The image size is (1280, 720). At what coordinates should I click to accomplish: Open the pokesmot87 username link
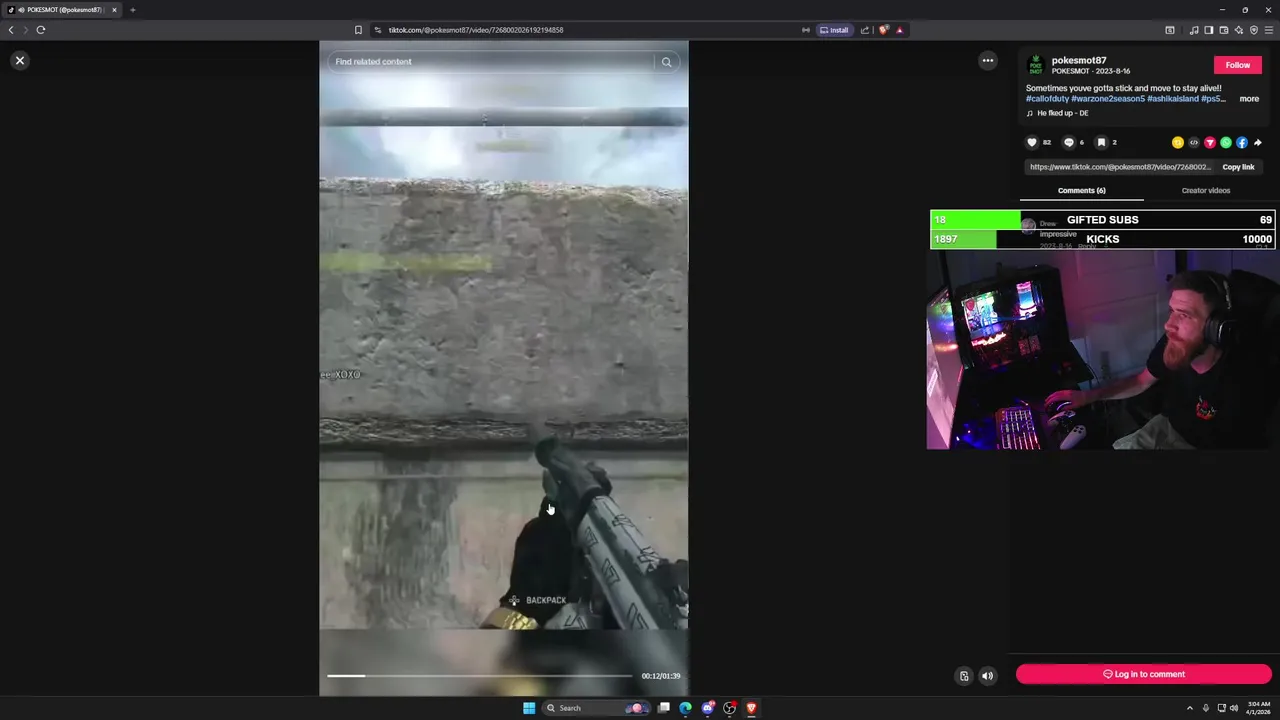tap(1078, 61)
